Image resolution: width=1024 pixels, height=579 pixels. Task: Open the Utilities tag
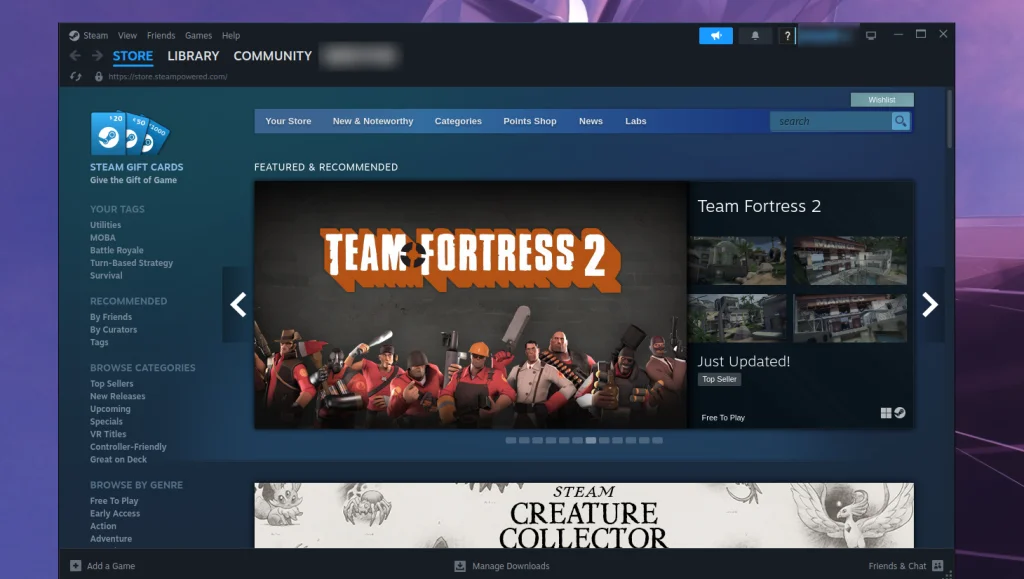[105, 225]
